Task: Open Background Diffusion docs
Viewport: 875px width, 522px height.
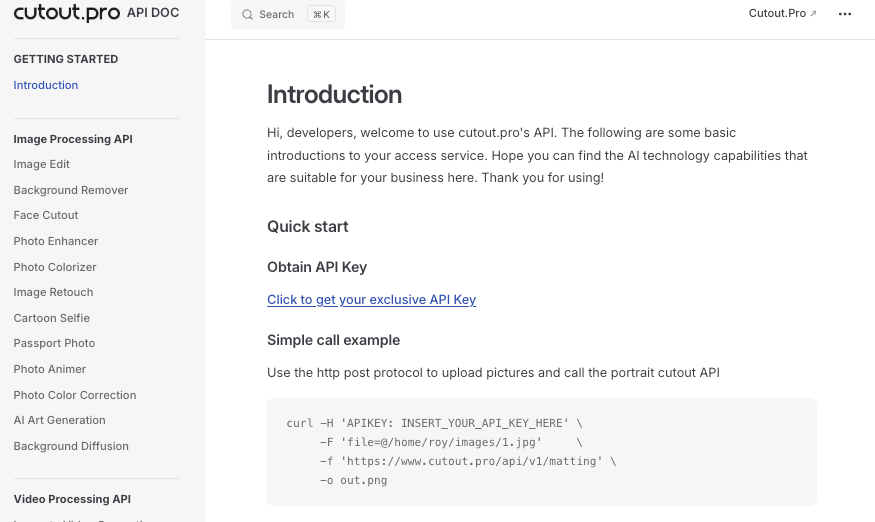Action: tap(71, 446)
